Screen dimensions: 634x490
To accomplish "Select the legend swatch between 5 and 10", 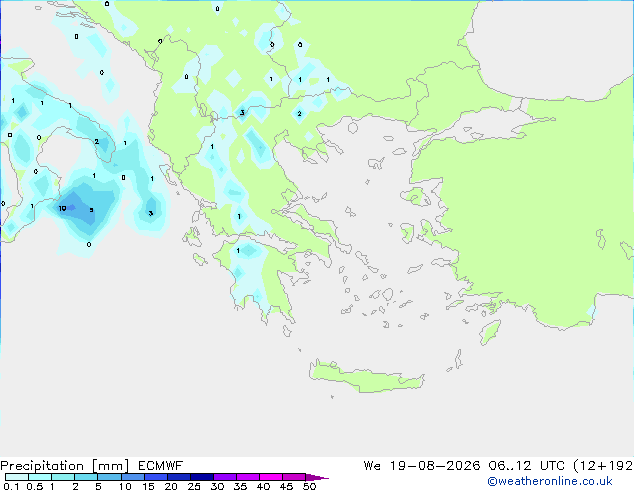I will (109, 477).
